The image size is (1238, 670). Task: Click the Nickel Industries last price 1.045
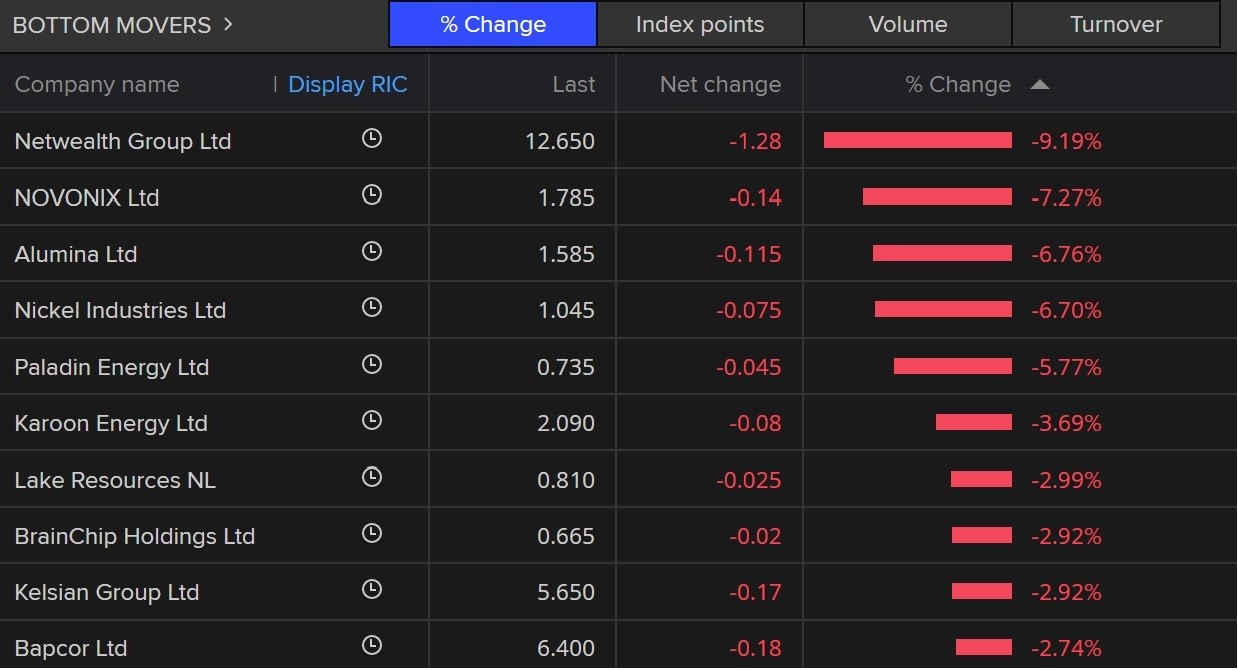tap(566, 310)
